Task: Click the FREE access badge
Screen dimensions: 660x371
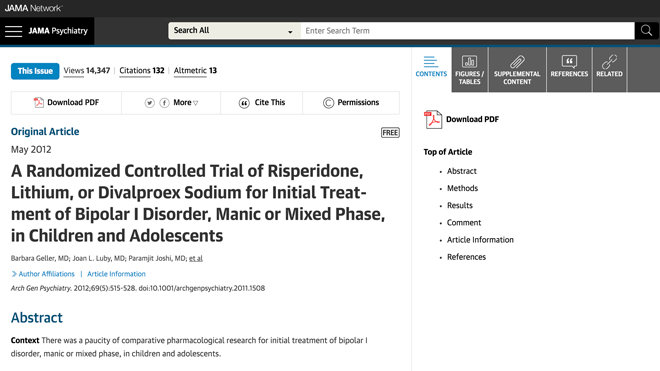Action: click(390, 133)
